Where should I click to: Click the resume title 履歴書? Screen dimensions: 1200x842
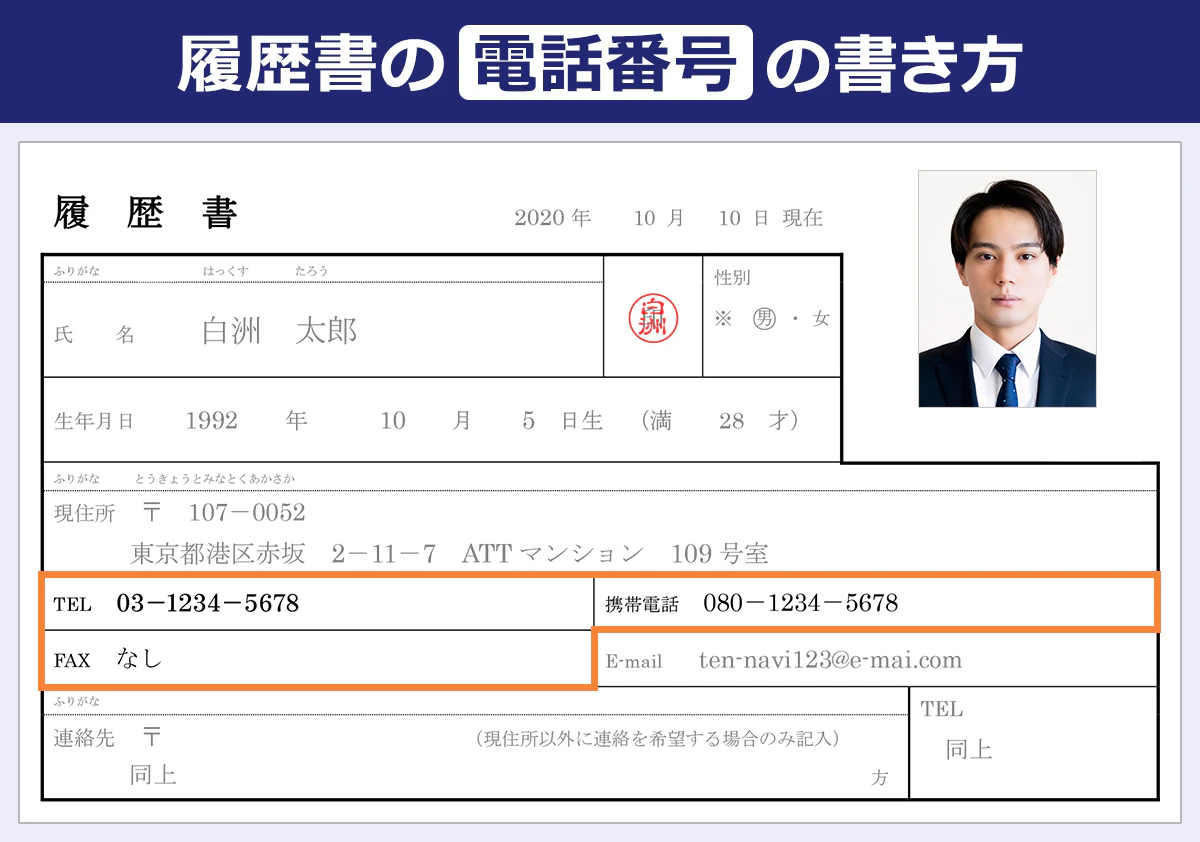tap(146, 214)
